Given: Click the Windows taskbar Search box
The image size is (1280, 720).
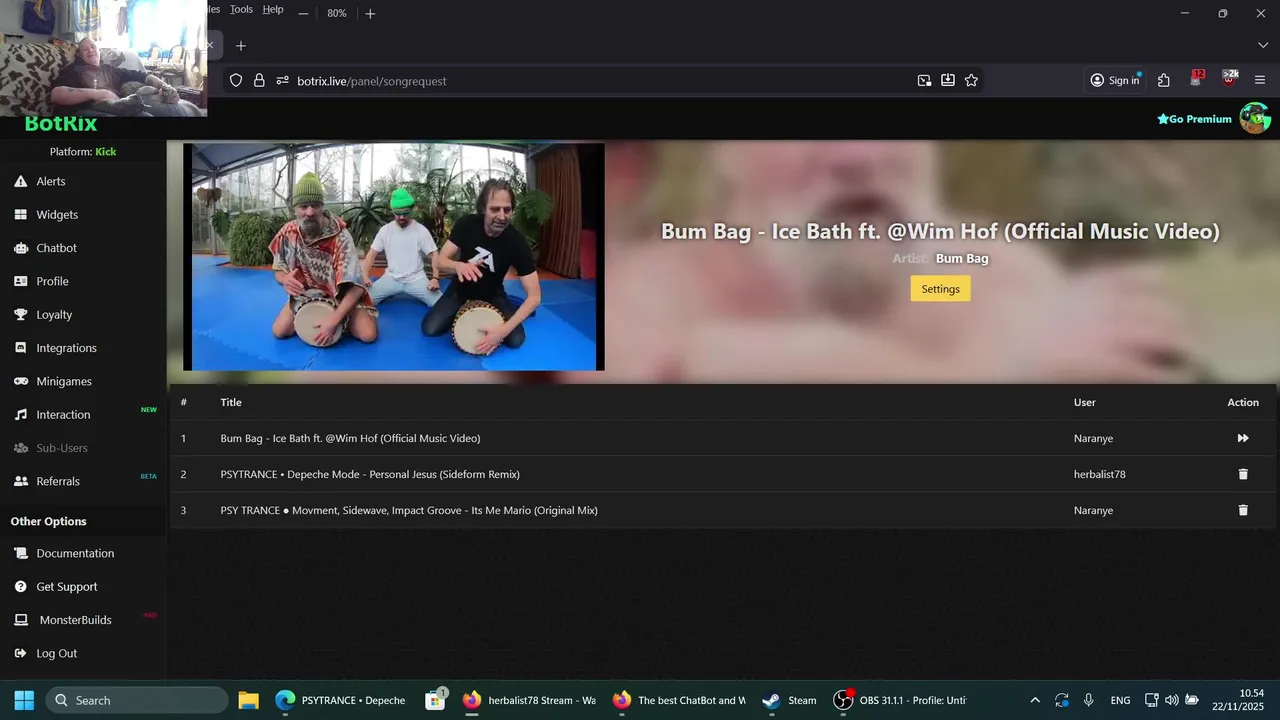Looking at the screenshot, I should [x=137, y=700].
